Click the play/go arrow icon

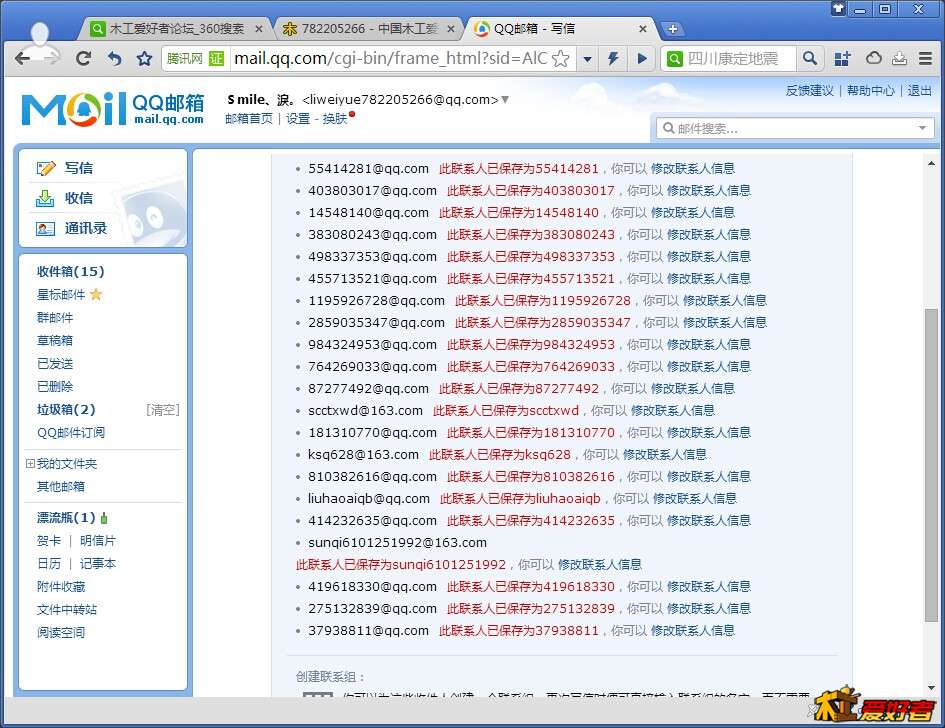pos(642,58)
